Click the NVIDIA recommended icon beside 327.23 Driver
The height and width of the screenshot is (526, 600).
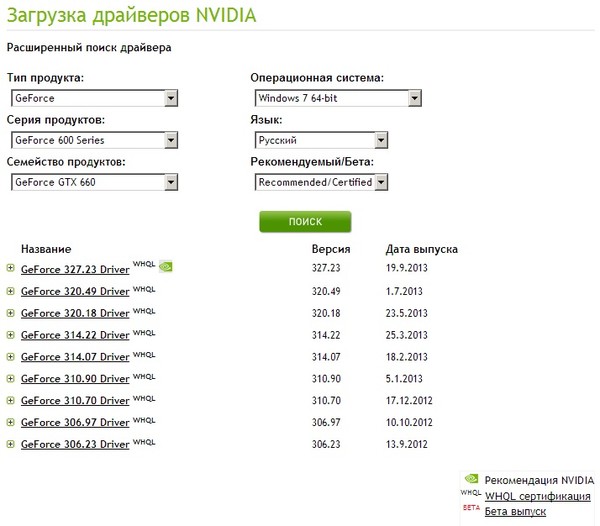point(166,266)
